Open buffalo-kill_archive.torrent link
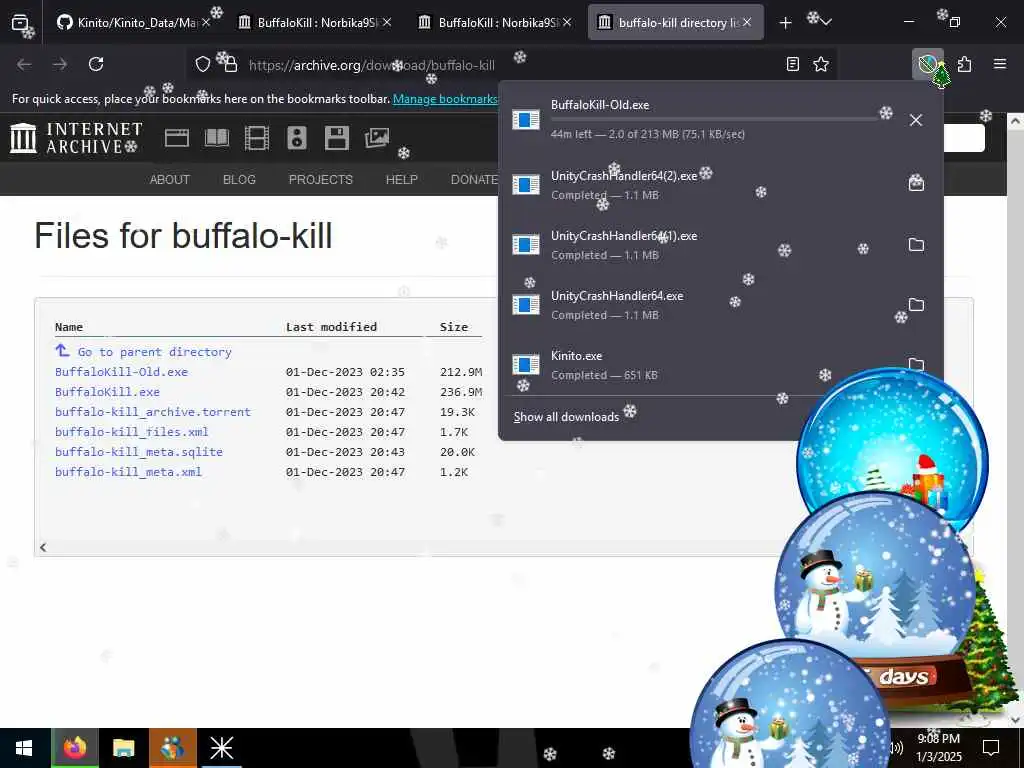Viewport: 1024px width, 768px height. coord(153,412)
